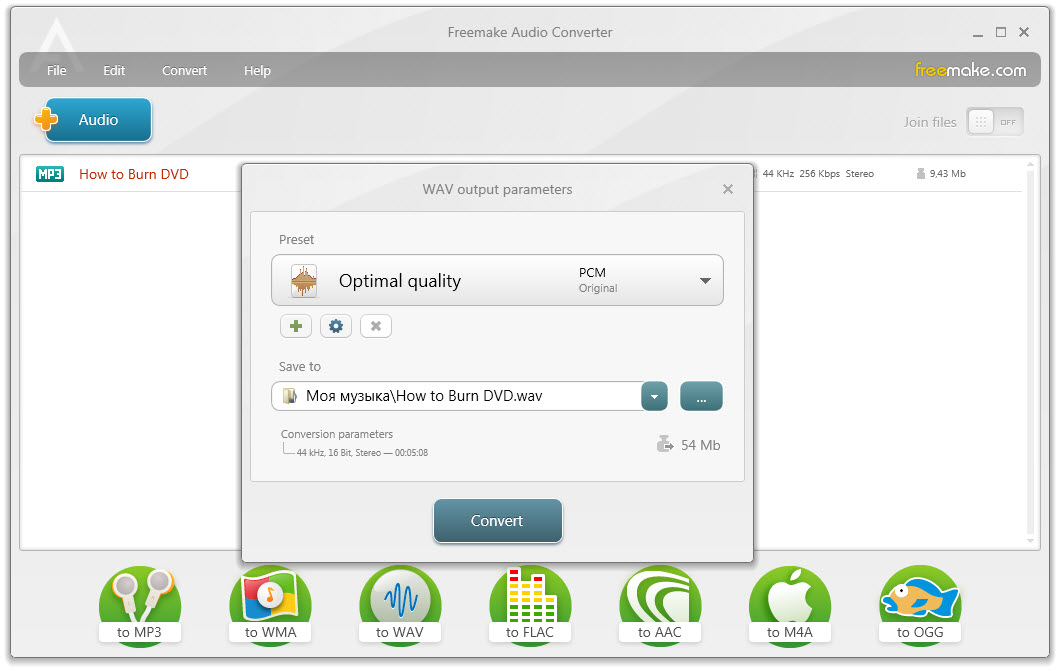Expand the Optimal quality preset dropdown
Screen dimensions: 1060x670
[705, 281]
